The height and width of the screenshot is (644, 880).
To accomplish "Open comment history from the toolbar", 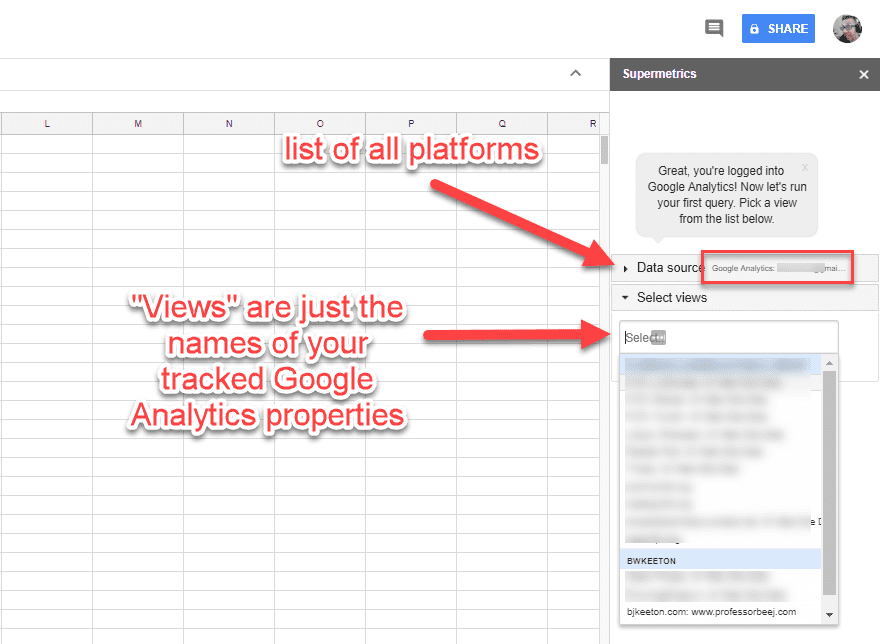I will coord(713,28).
